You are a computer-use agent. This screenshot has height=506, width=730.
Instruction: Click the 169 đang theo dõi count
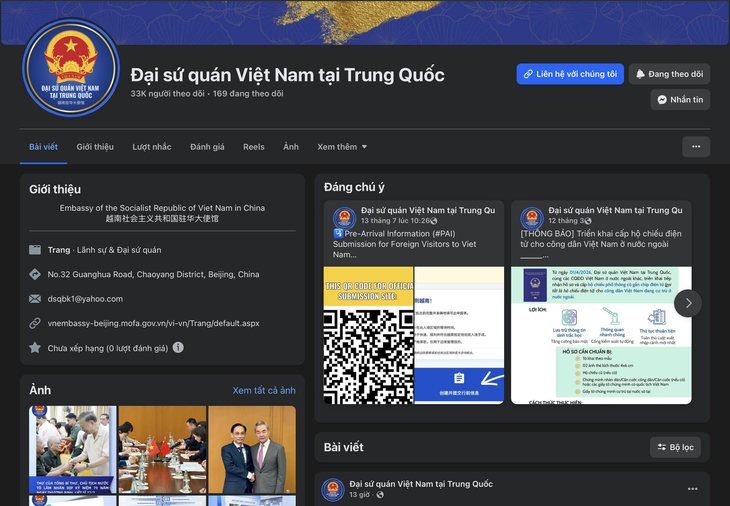pos(248,94)
